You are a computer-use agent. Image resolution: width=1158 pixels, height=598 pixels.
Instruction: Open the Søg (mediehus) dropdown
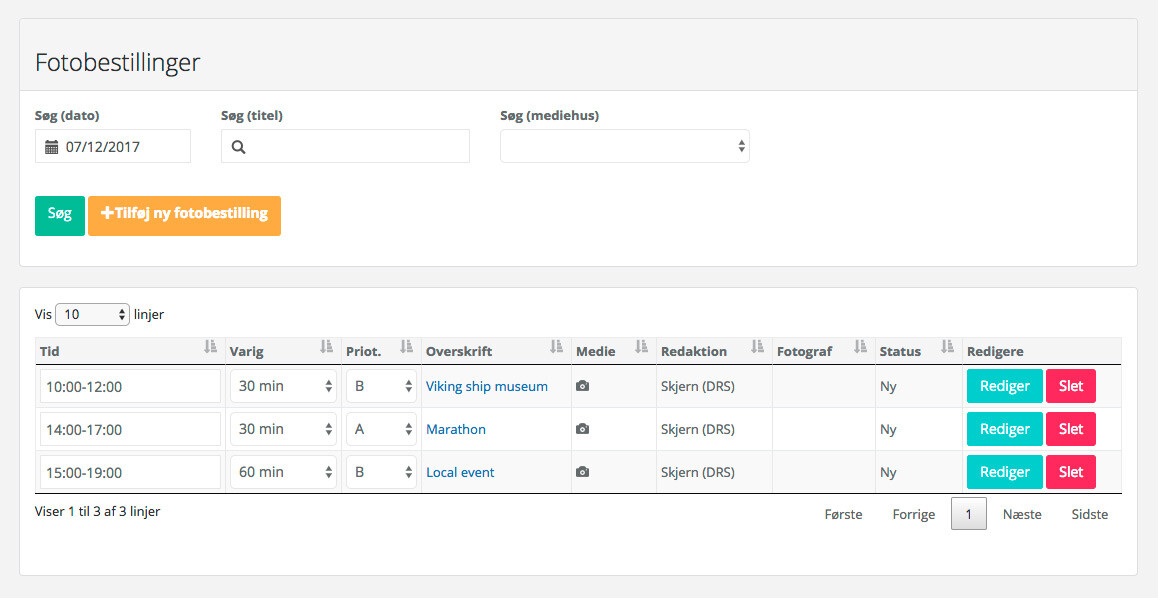pos(624,146)
